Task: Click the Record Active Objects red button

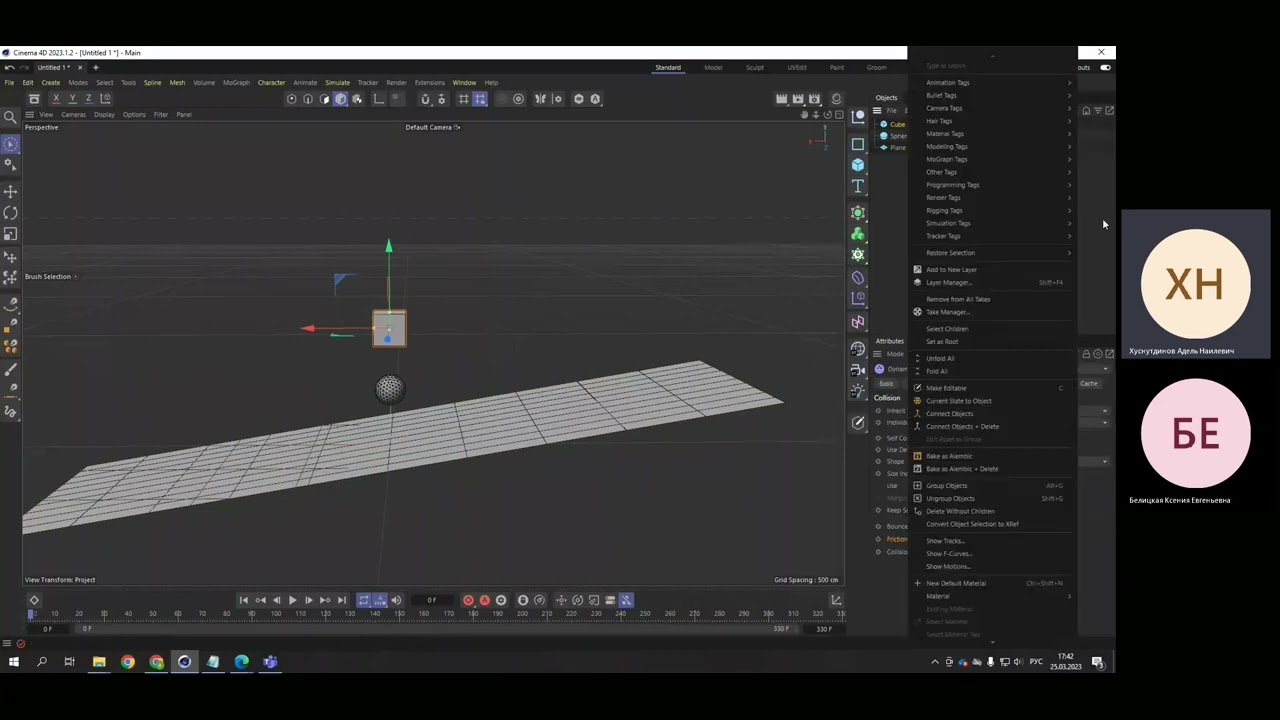Action: (468, 600)
